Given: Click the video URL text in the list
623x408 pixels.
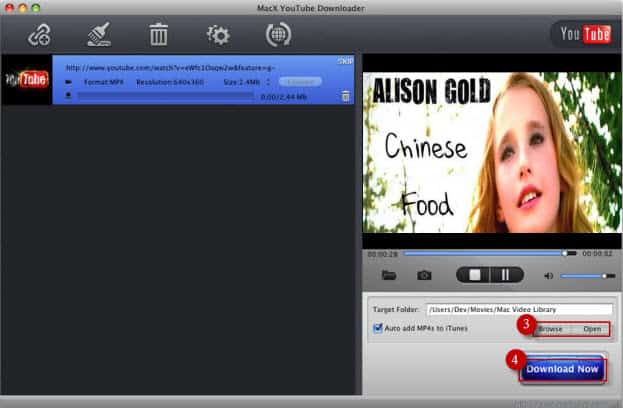Looking at the screenshot, I should 170,68.
